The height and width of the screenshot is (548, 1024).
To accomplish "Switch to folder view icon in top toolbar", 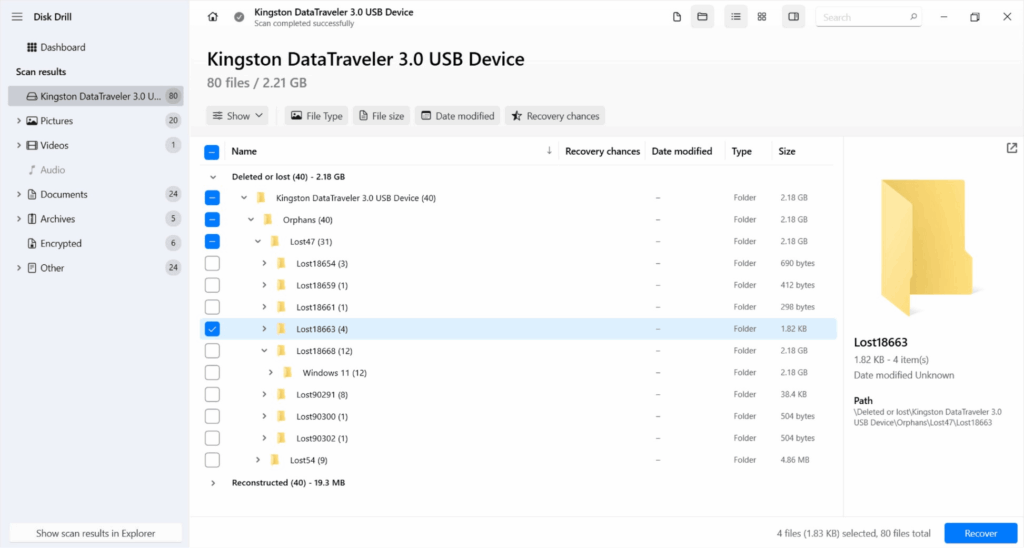I will (703, 17).
